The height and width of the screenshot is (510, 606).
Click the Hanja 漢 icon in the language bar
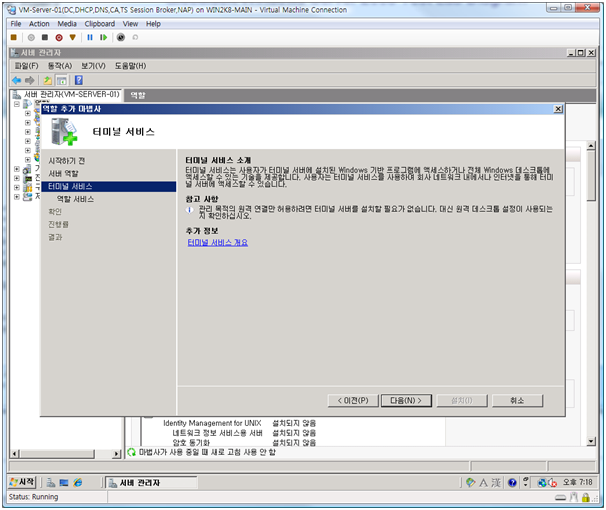coord(496,483)
